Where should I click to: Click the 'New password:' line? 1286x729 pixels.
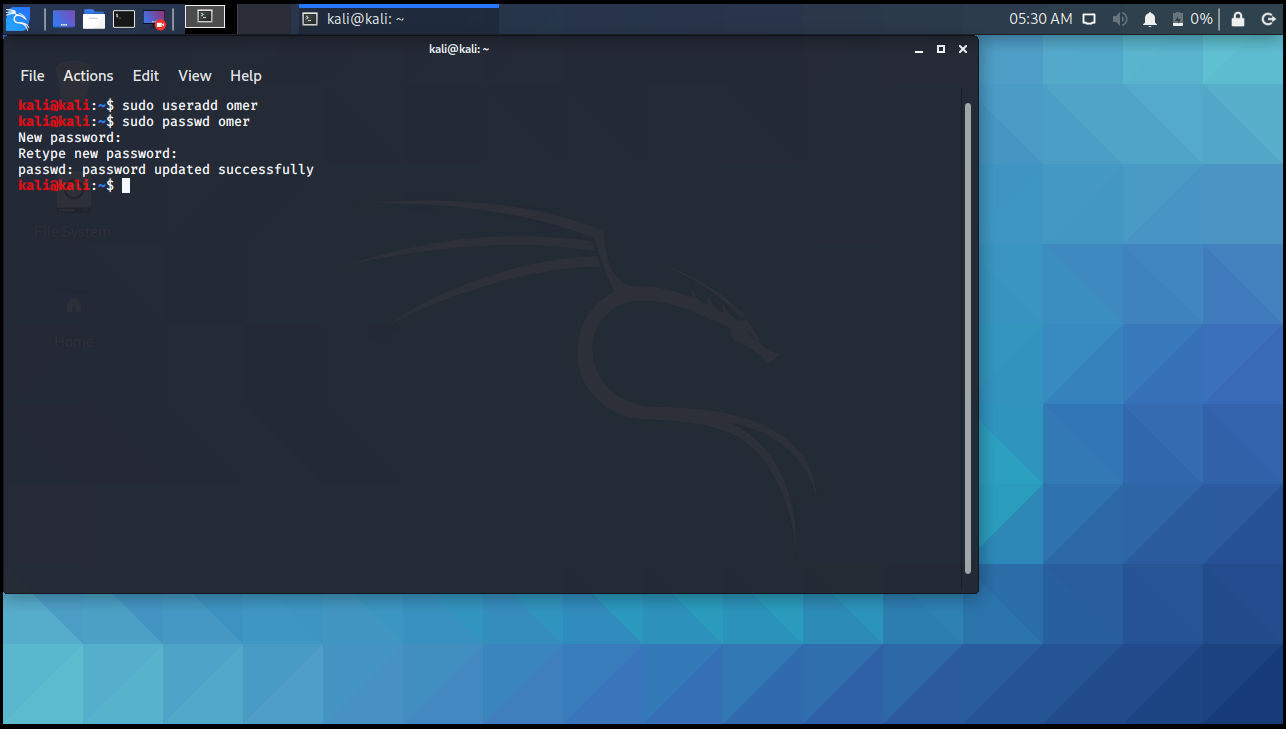(70, 137)
